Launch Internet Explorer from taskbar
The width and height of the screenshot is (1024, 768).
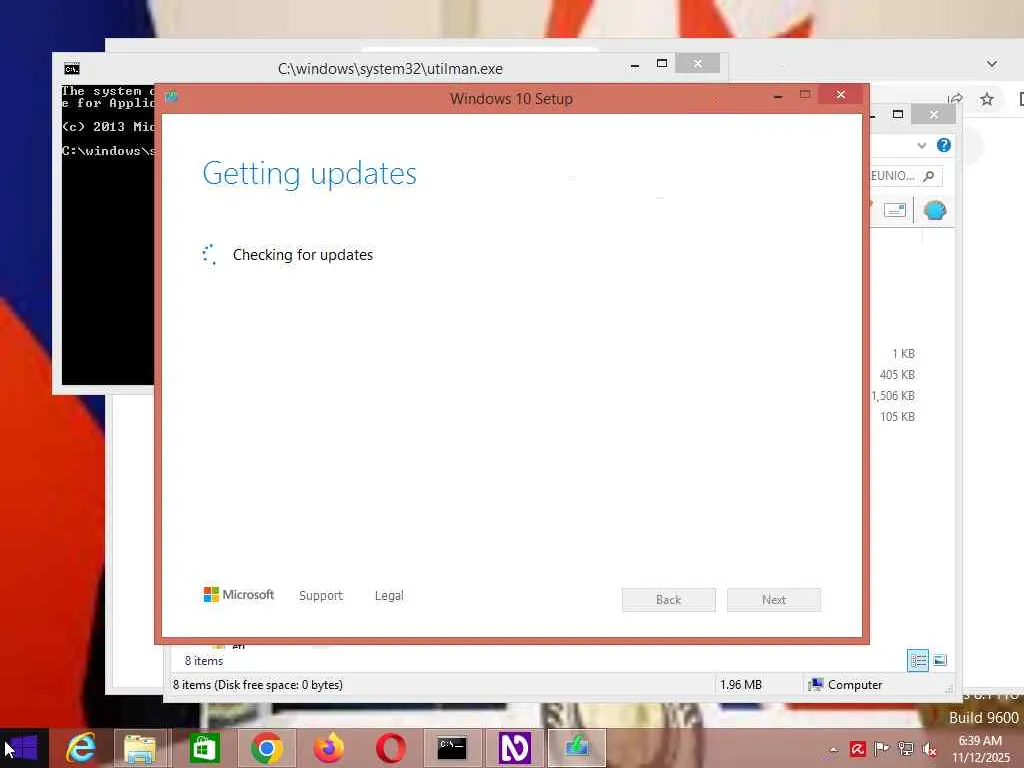tap(81, 748)
